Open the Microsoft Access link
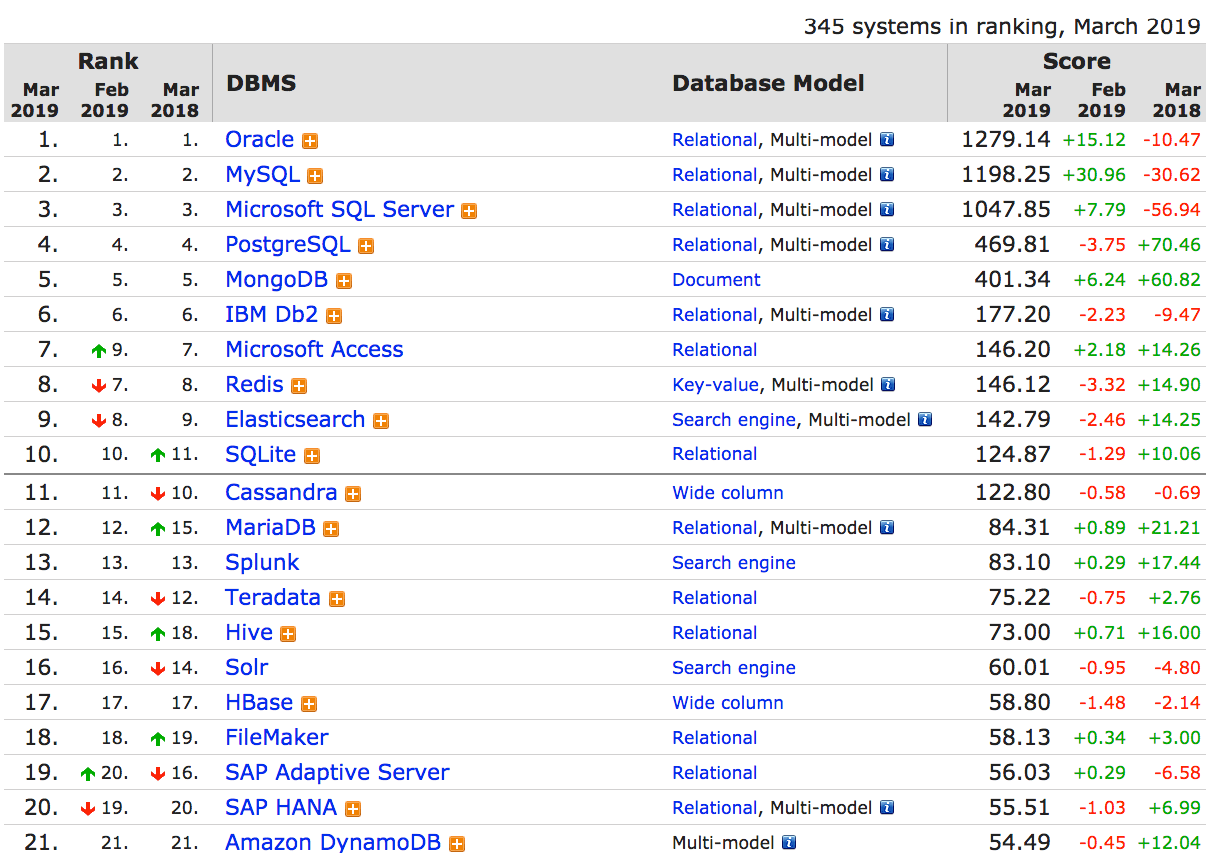 click(x=315, y=350)
